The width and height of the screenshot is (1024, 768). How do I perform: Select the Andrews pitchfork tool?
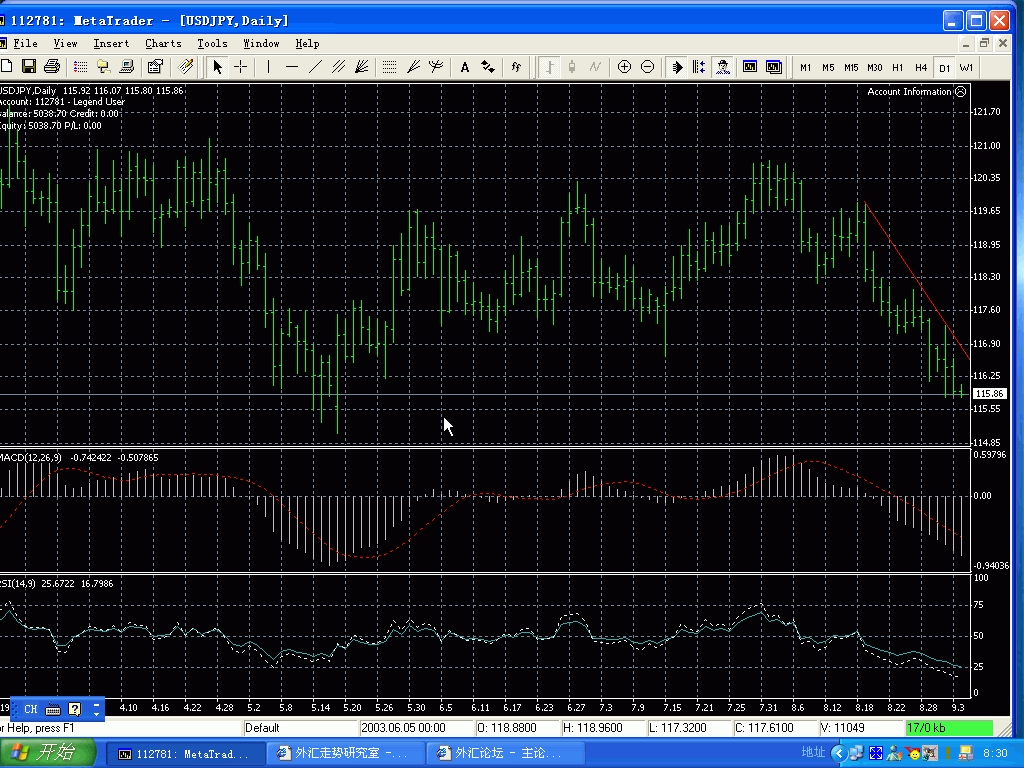coord(436,67)
